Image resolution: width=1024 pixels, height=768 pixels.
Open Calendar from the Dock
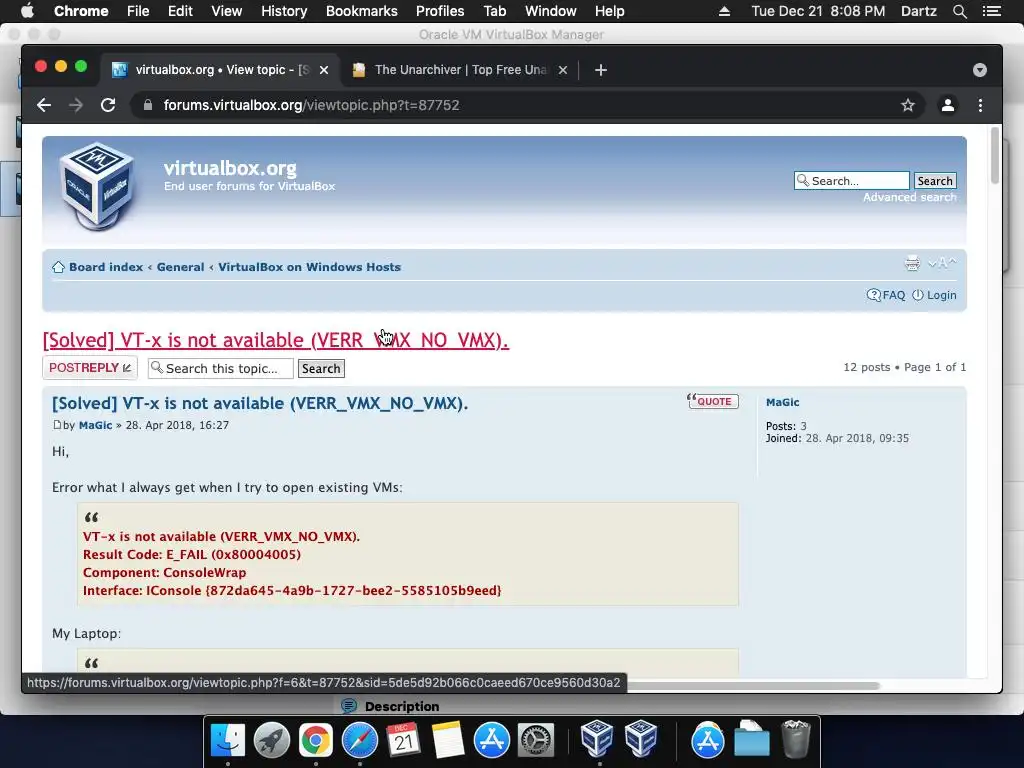coord(404,740)
